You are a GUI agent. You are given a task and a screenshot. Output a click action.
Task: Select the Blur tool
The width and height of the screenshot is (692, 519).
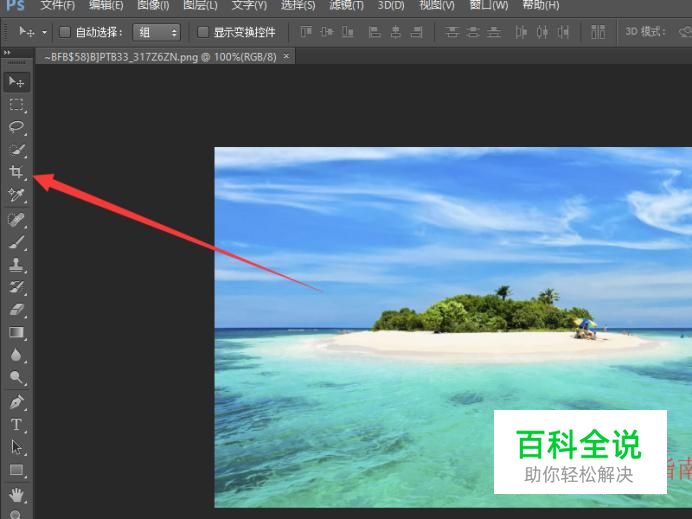16,354
